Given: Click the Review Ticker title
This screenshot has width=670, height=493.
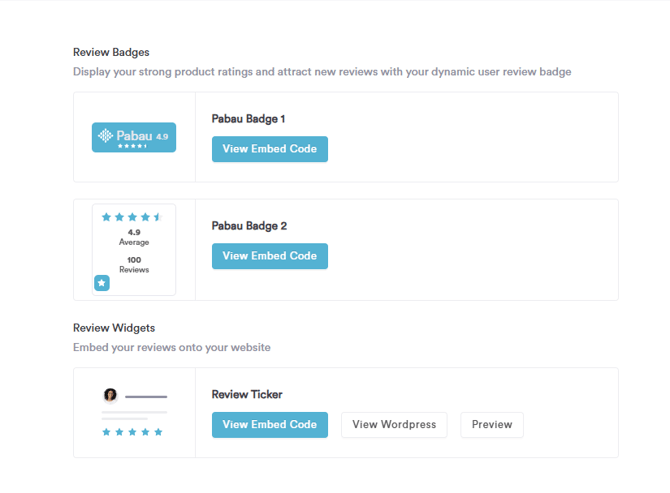Looking at the screenshot, I should (247, 394).
